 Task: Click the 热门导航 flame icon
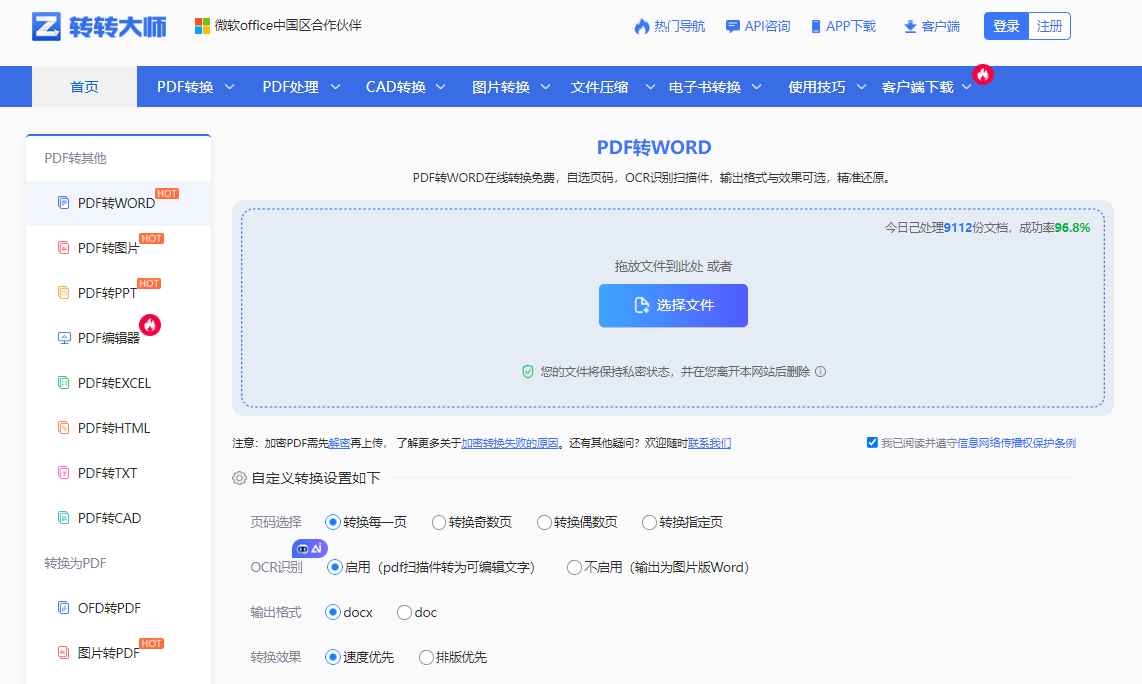[642, 26]
